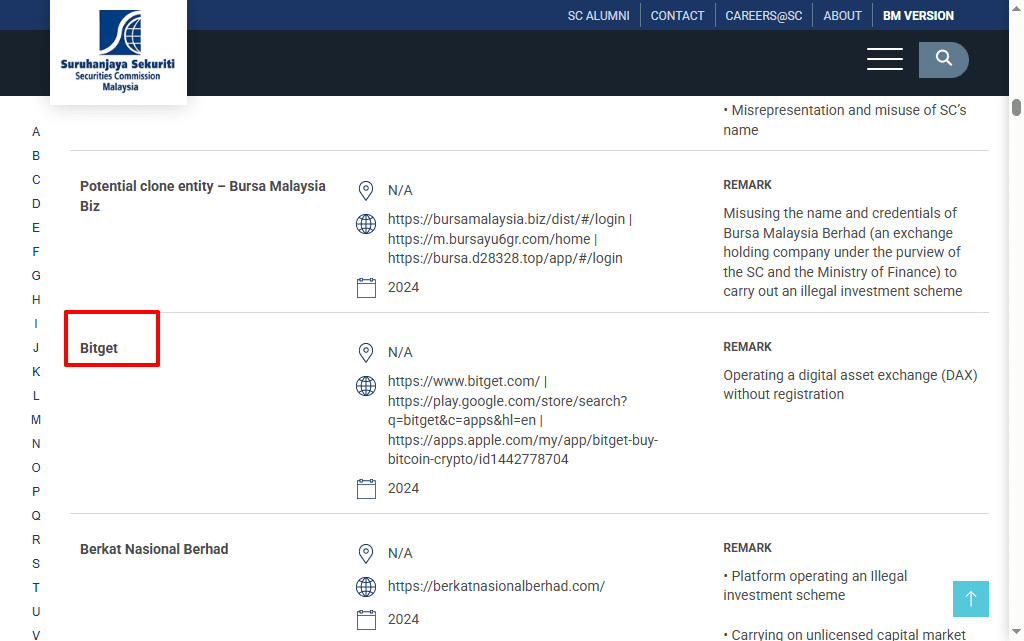Click globe icon for Berkat Nasional Berhad
Image resolution: width=1024 pixels, height=641 pixels.
pos(366,586)
